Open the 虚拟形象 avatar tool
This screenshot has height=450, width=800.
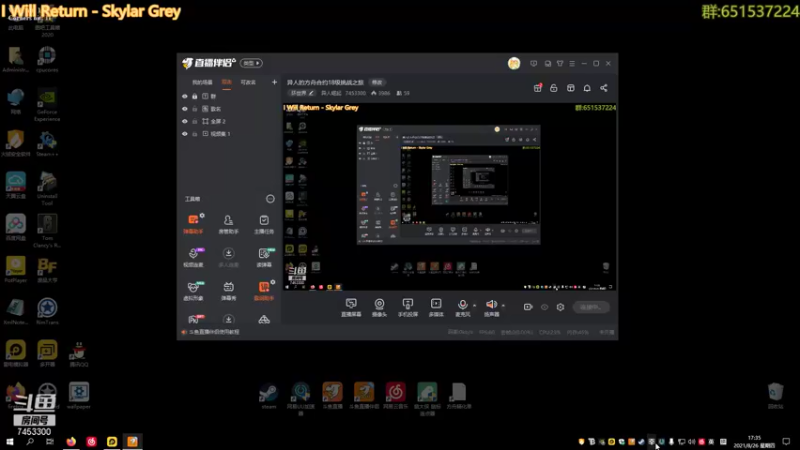click(193, 290)
